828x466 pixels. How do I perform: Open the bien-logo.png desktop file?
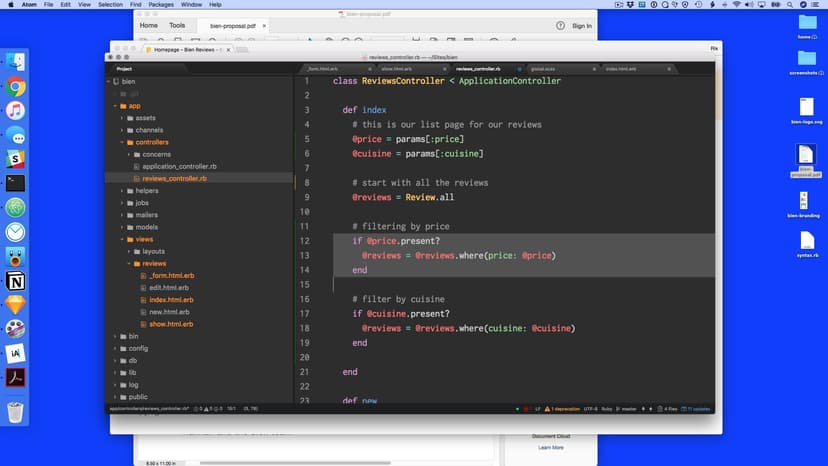click(806, 110)
